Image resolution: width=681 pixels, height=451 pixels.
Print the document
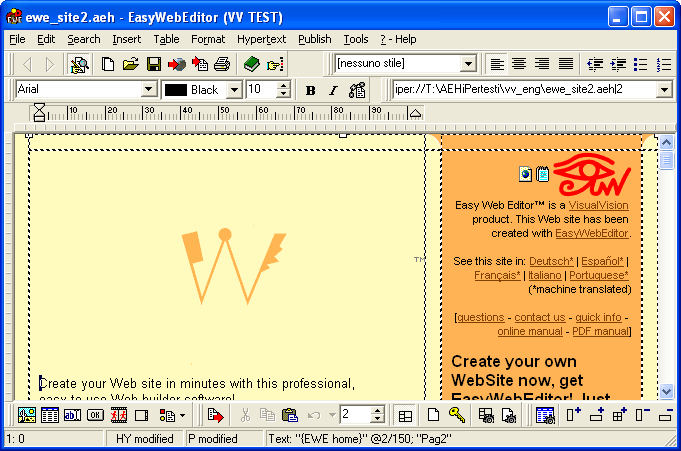[222, 64]
